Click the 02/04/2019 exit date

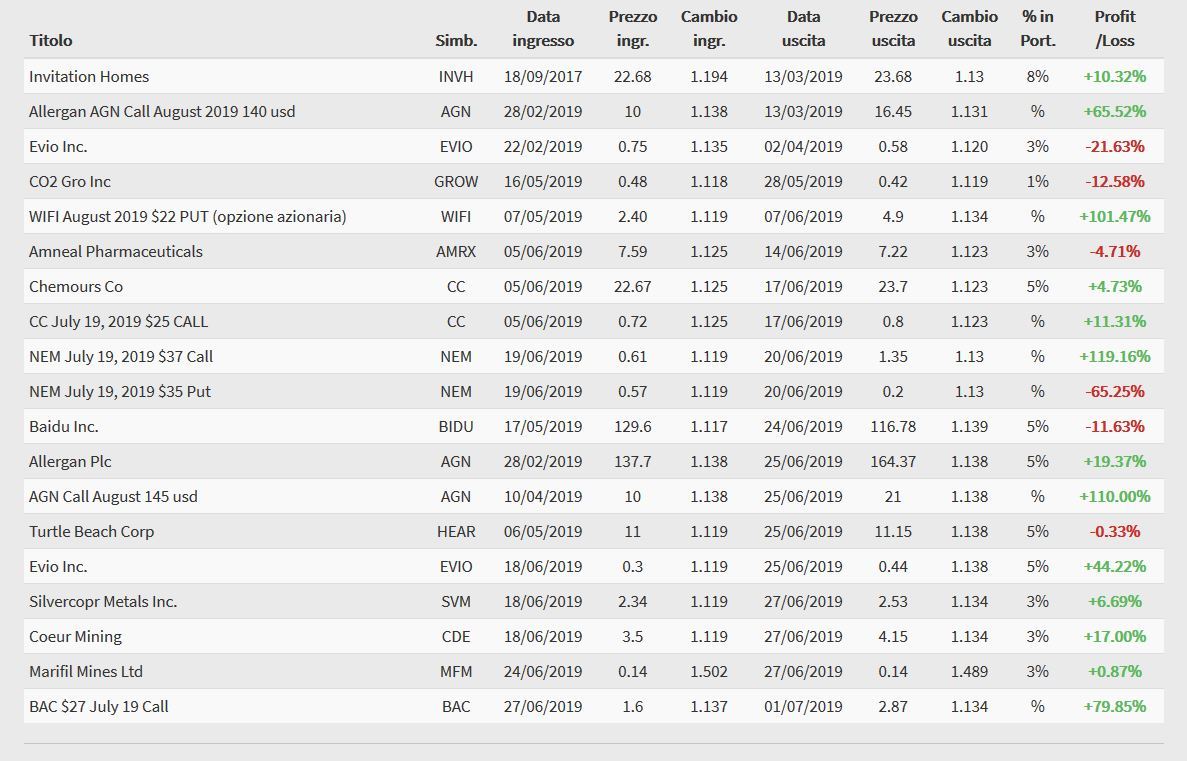803,147
